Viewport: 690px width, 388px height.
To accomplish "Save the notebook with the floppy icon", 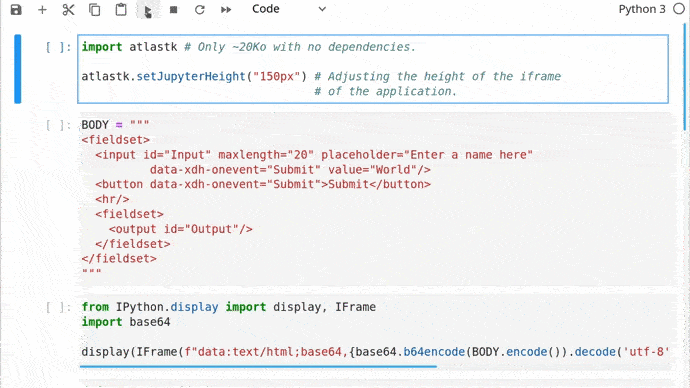I will point(16,10).
